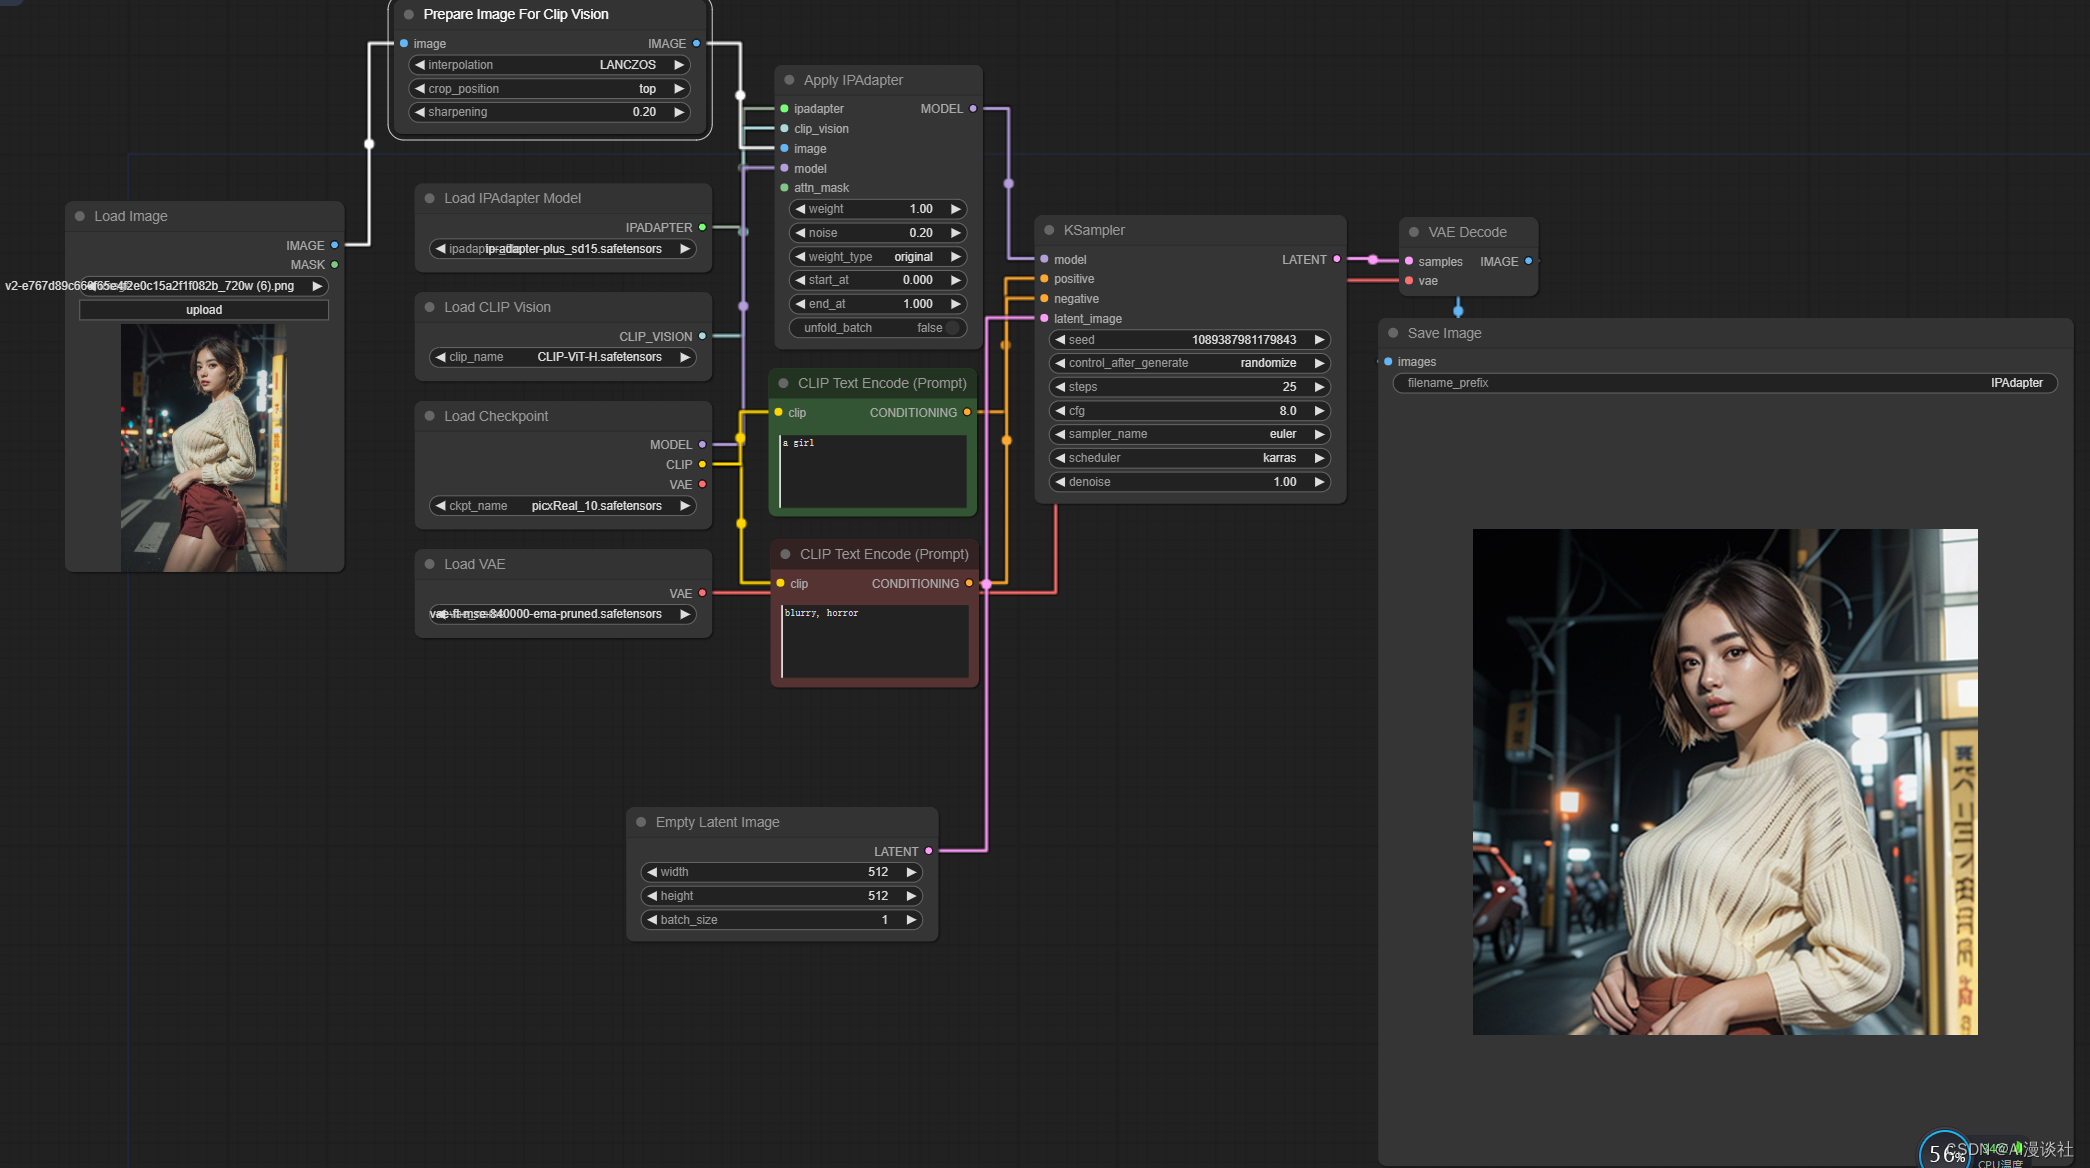The height and width of the screenshot is (1168, 2090).
Task: Click the KSampler LATENT output socket
Action: pyautogui.click(x=1337, y=259)
